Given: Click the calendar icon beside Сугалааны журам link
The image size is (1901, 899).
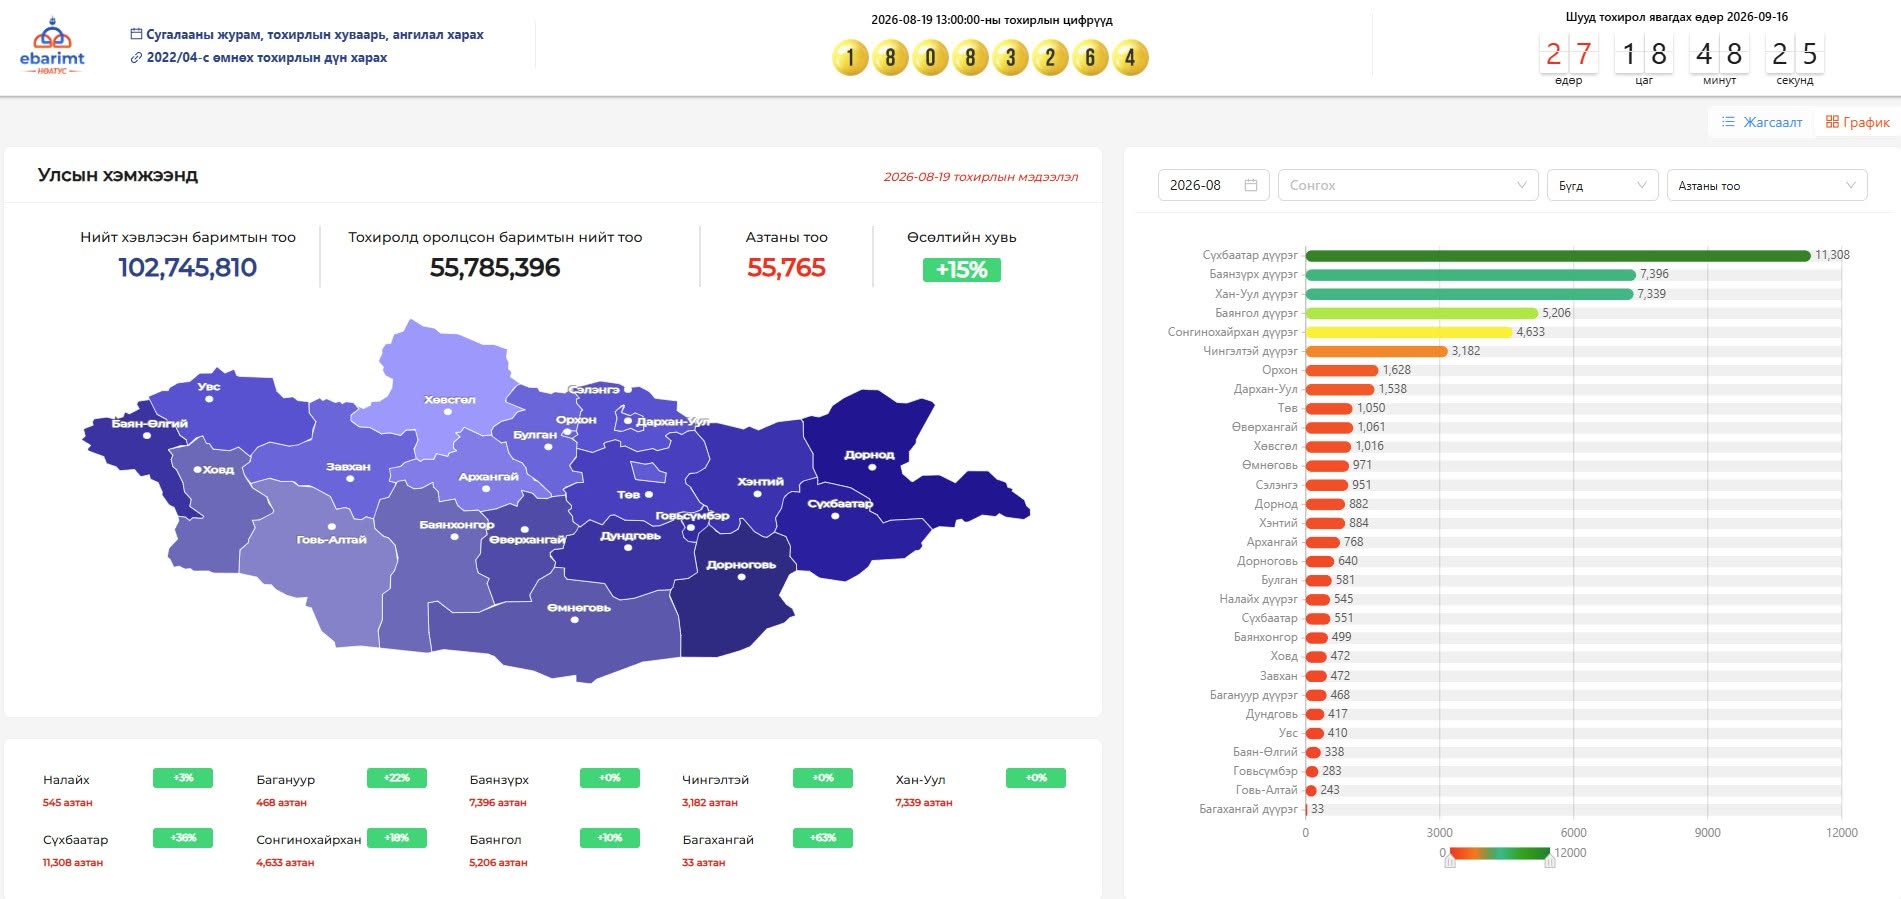Looking at the screenshot, I should (x=136, y=34).
